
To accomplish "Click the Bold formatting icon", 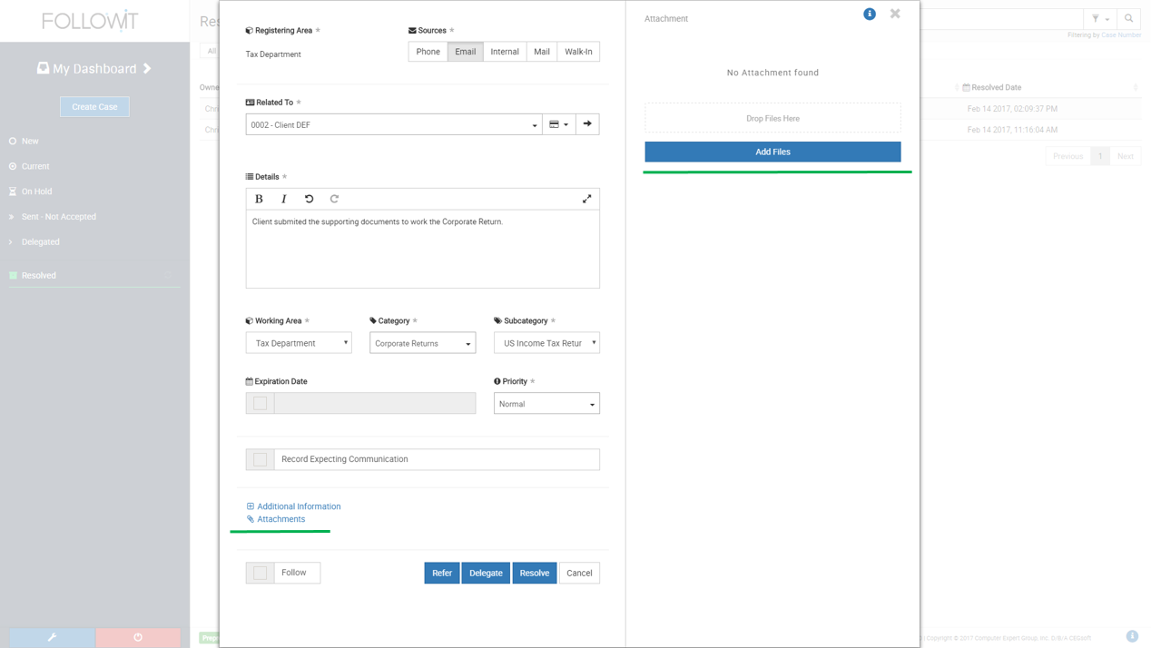I will pos(259,199).
